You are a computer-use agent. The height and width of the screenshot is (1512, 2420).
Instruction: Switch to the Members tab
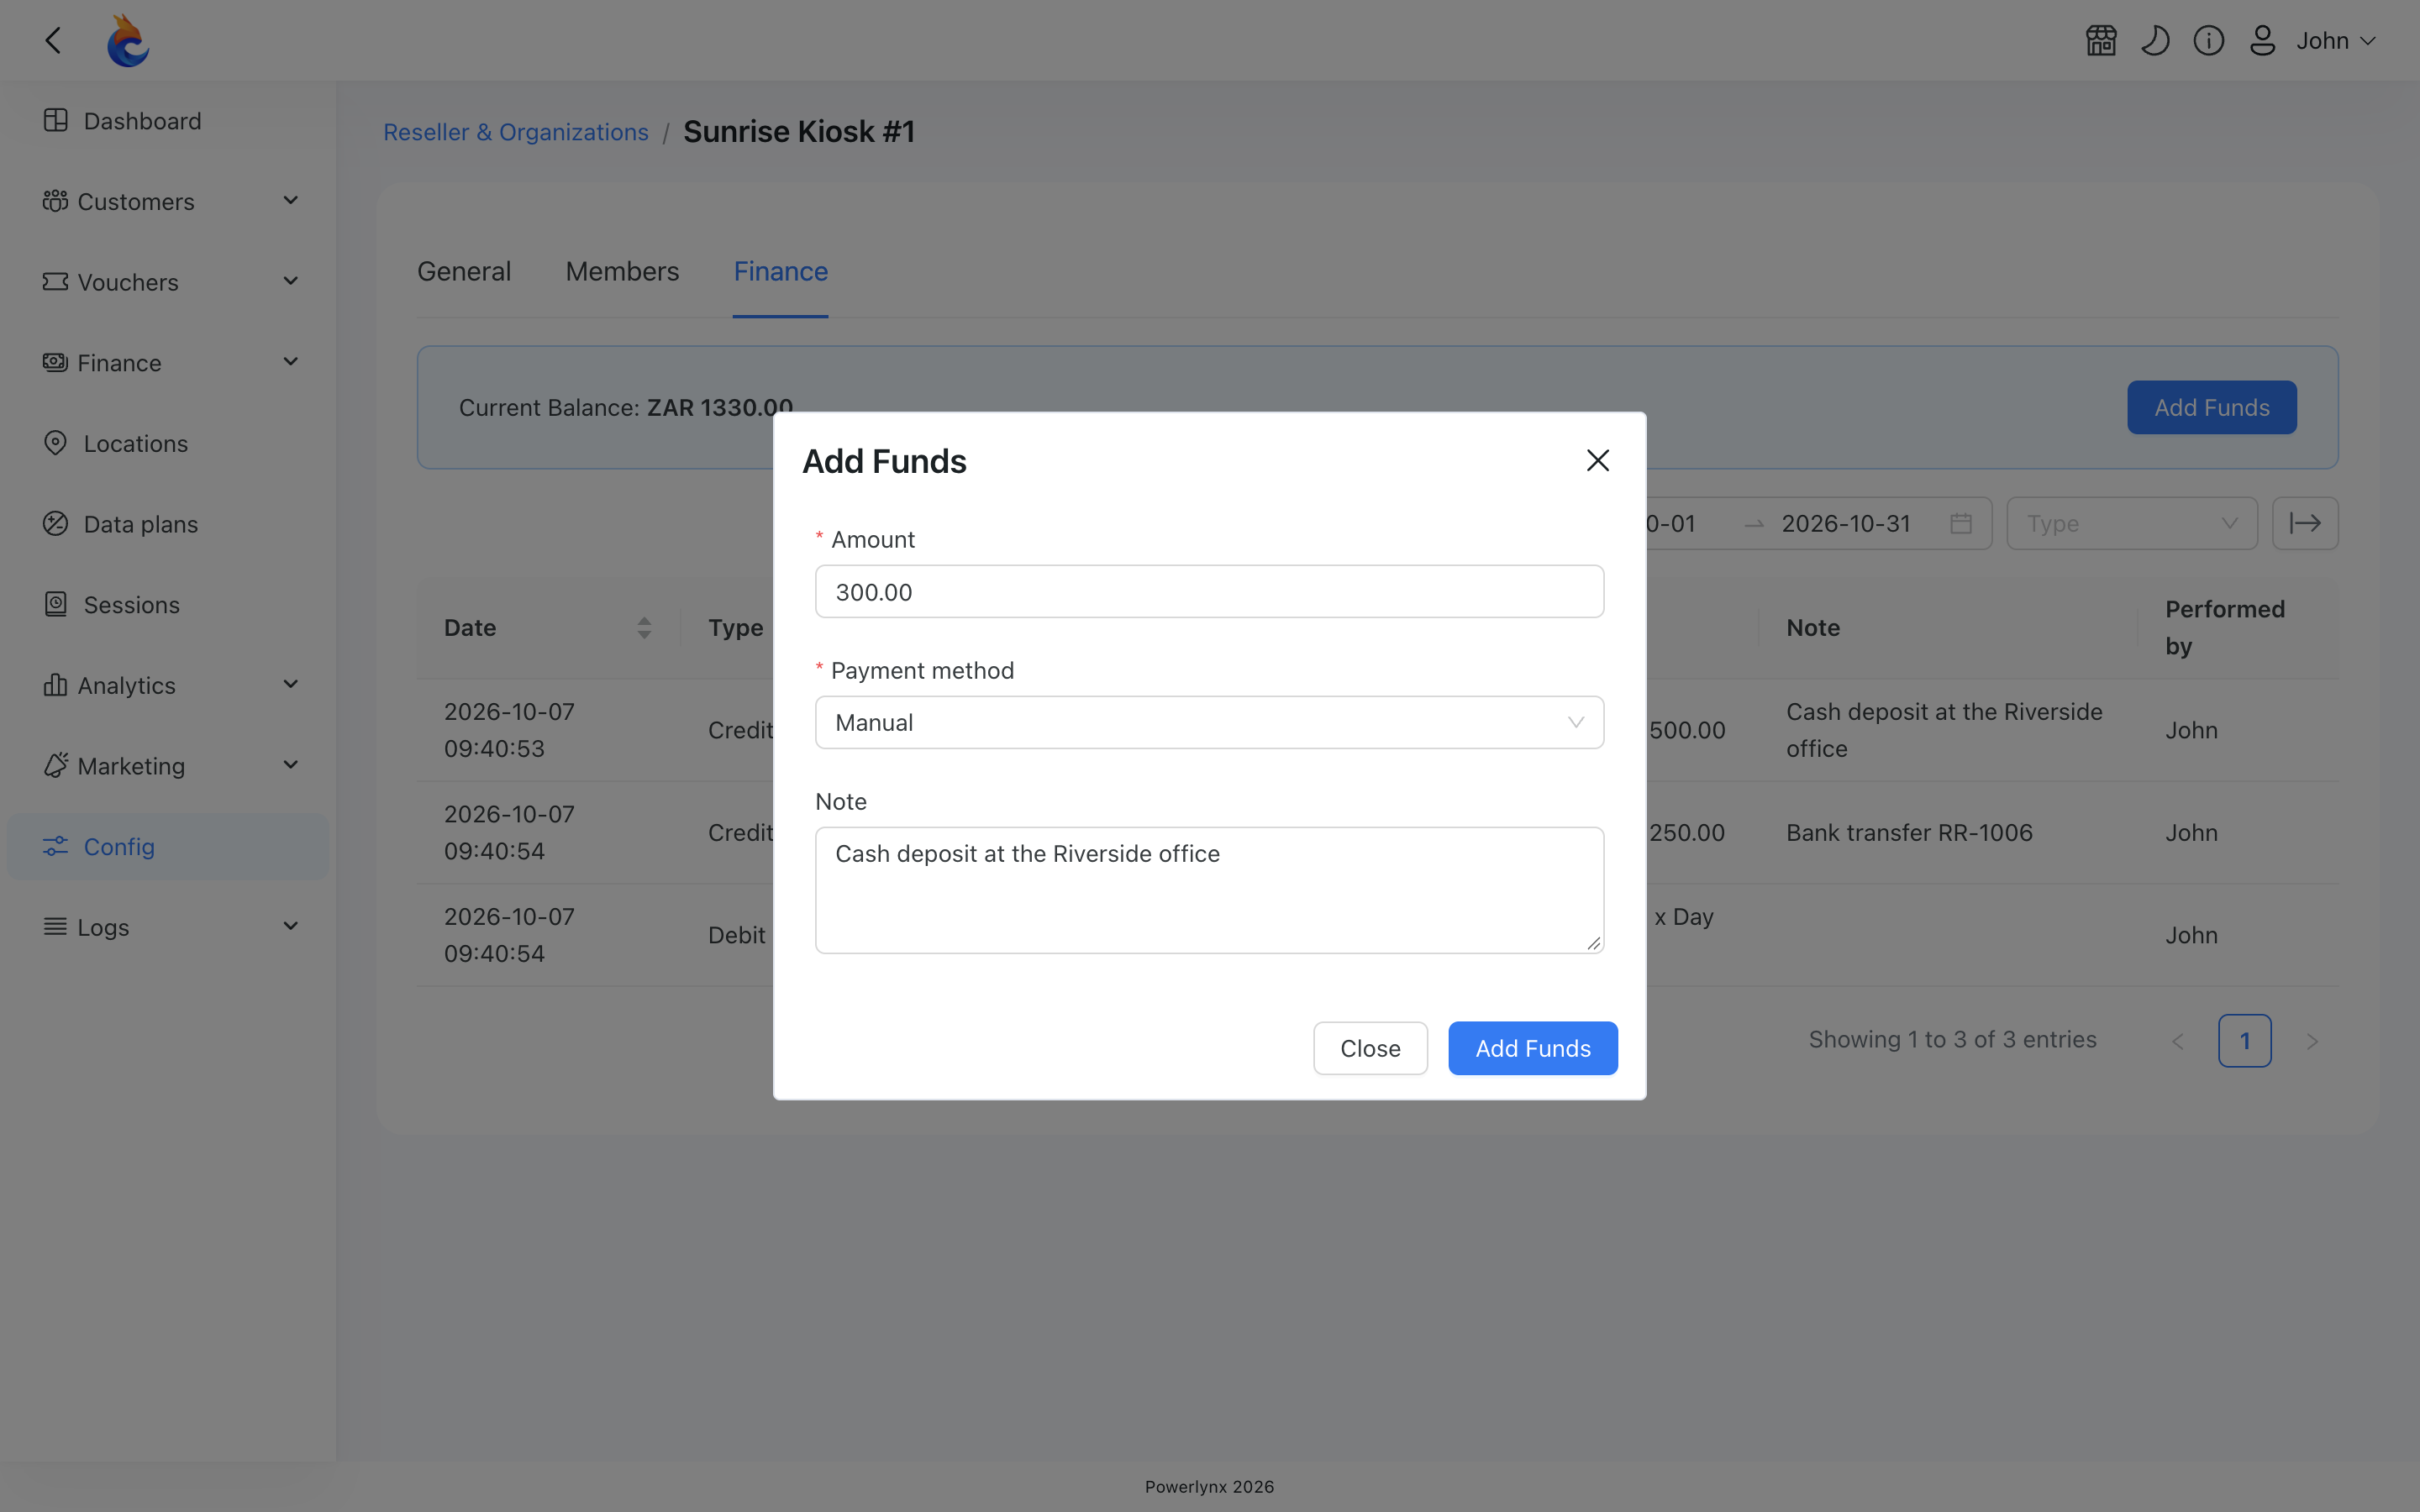point(622,271)
